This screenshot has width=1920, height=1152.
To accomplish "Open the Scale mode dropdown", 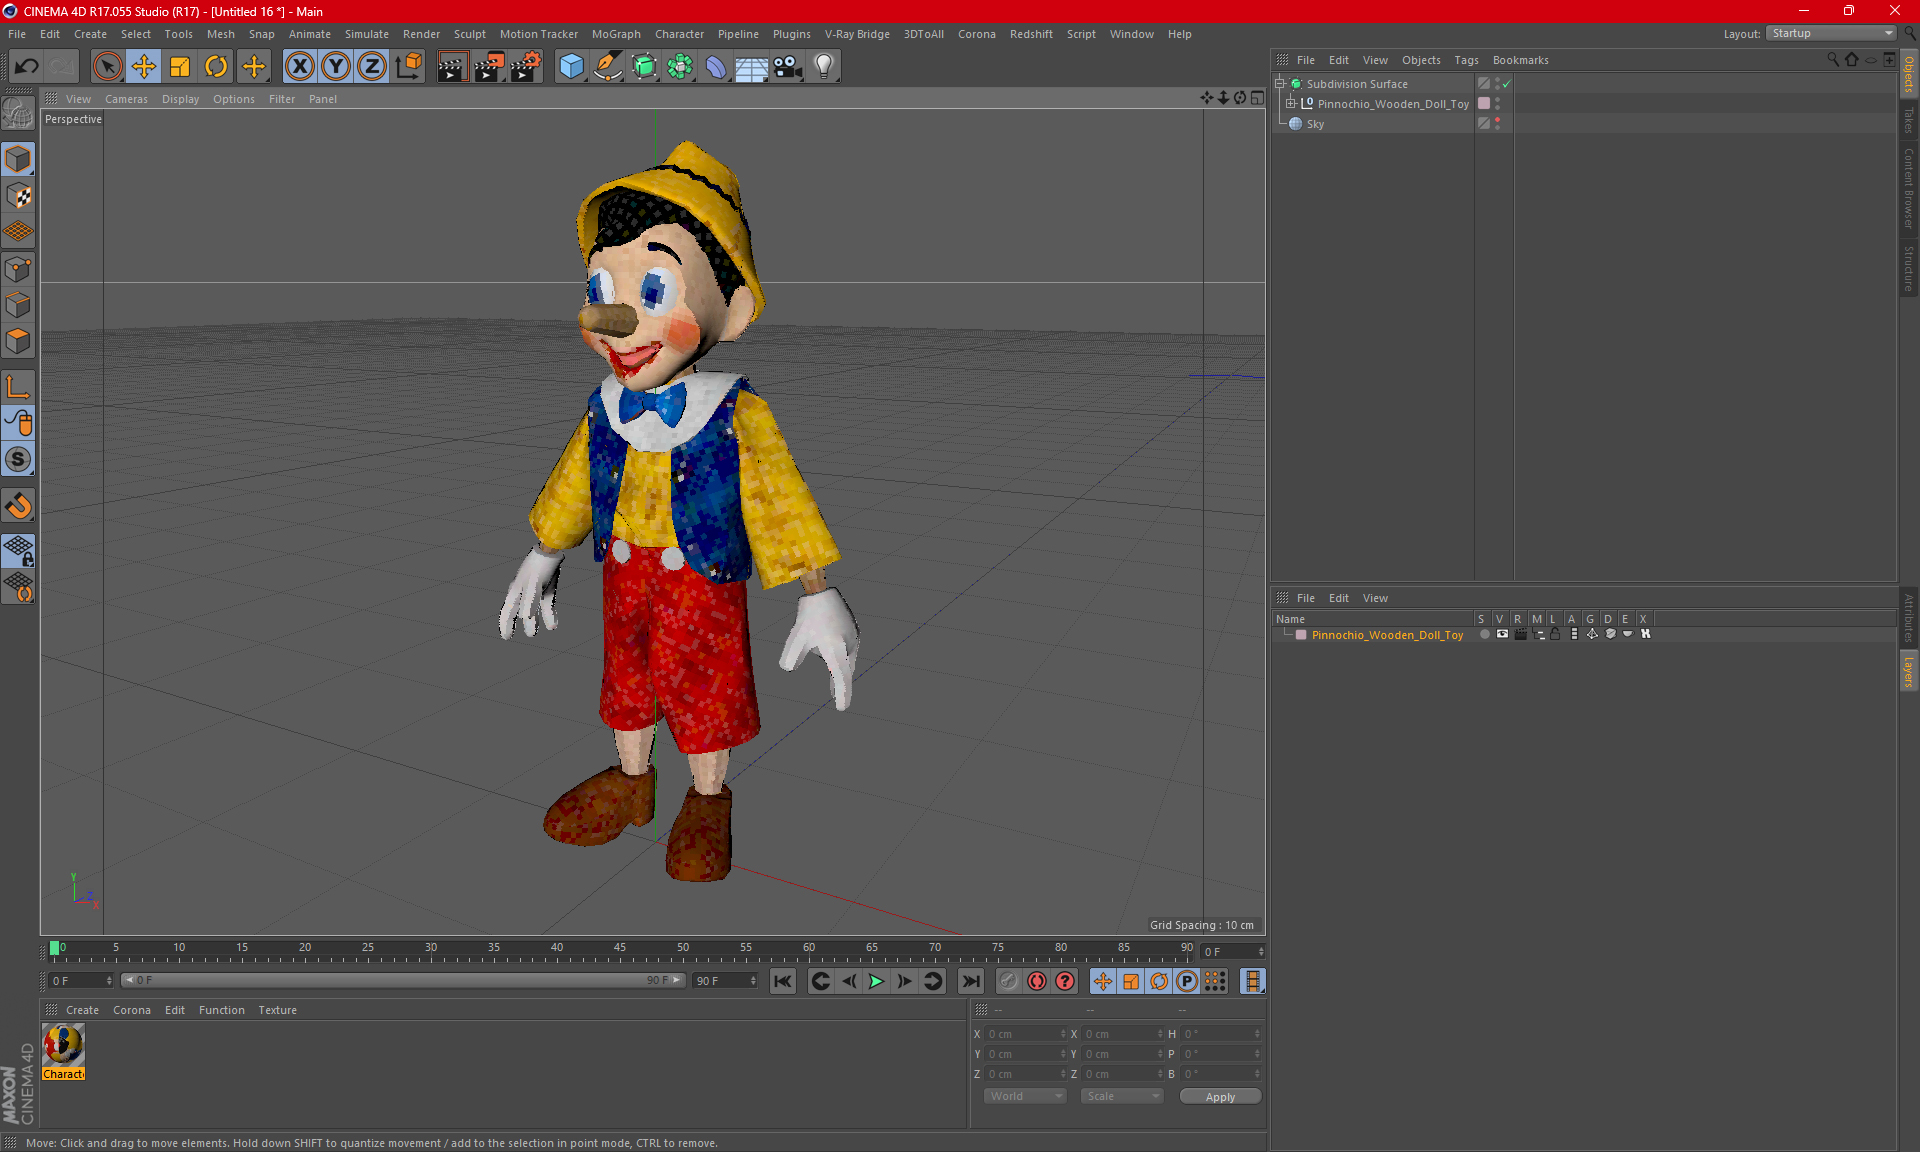I will pos(1121,1096).
